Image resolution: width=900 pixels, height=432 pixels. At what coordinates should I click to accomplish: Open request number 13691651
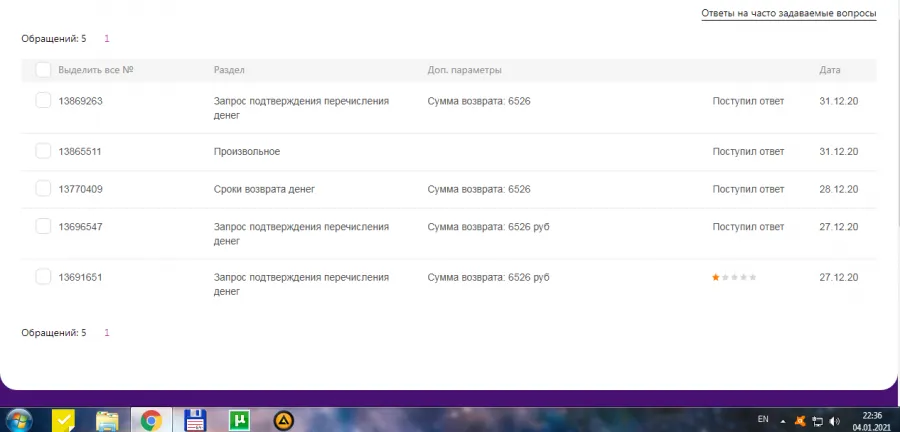pyautogui.click(x=80, y=278)
